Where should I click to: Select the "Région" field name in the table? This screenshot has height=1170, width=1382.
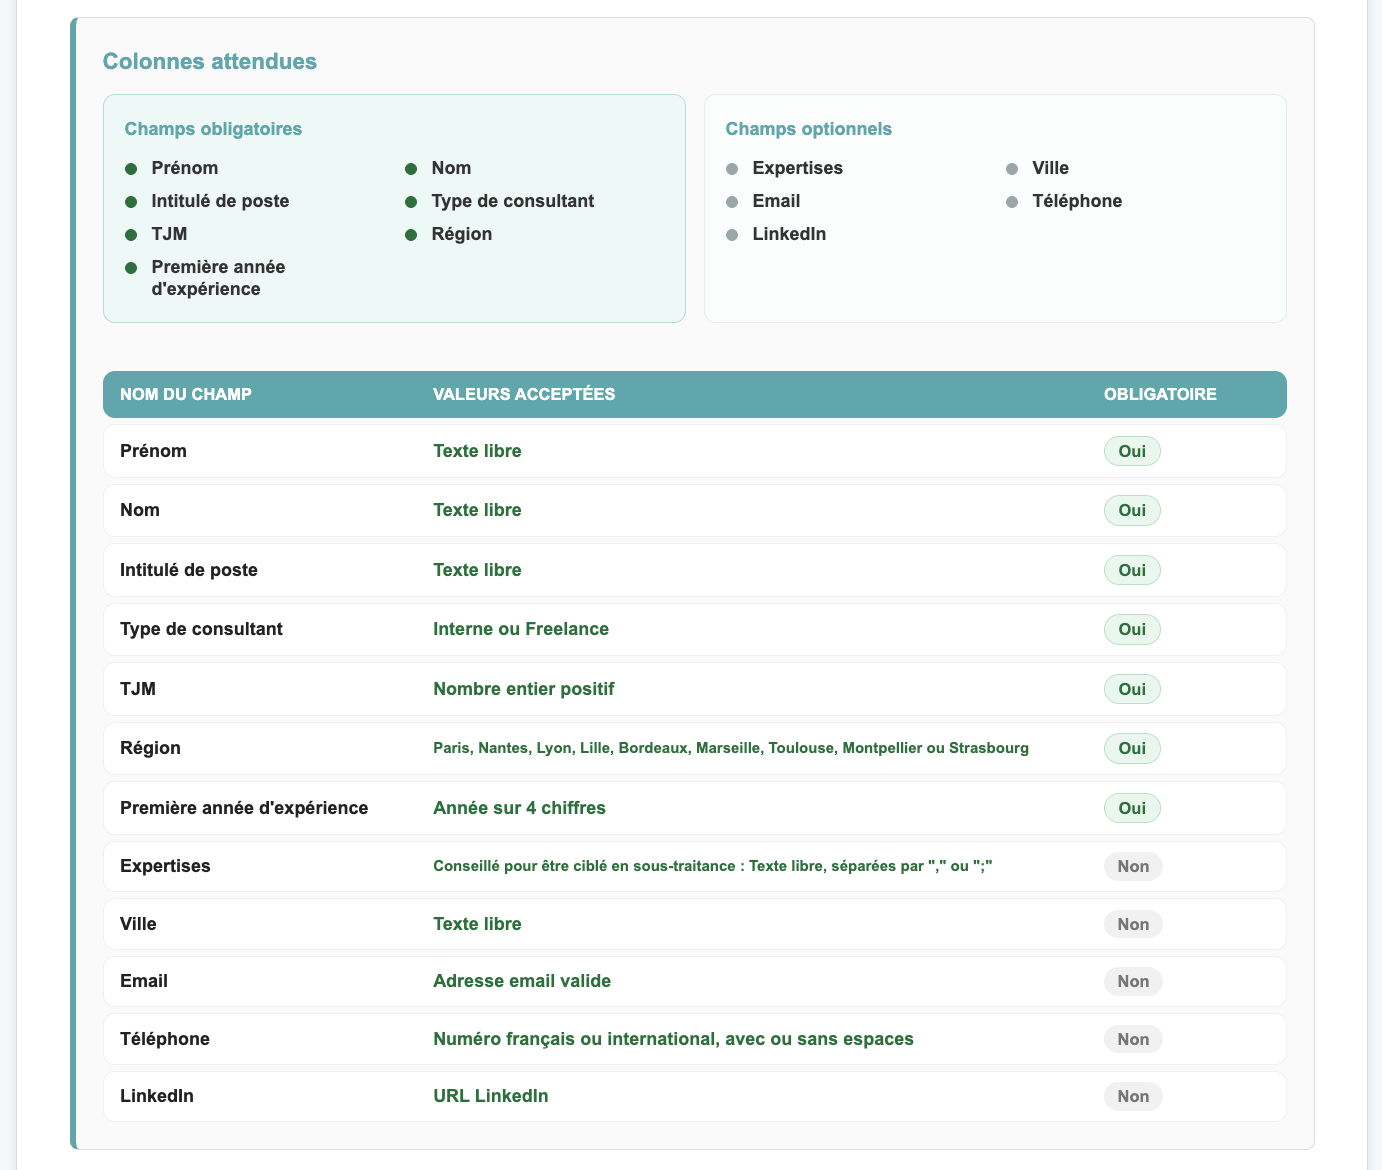coord(150,748)
